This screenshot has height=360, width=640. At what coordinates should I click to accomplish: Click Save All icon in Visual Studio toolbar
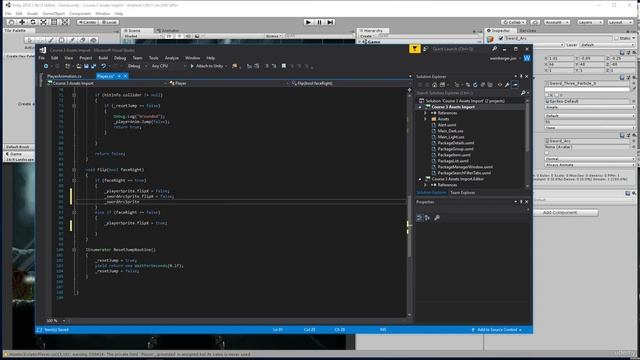tap(93, 66)
